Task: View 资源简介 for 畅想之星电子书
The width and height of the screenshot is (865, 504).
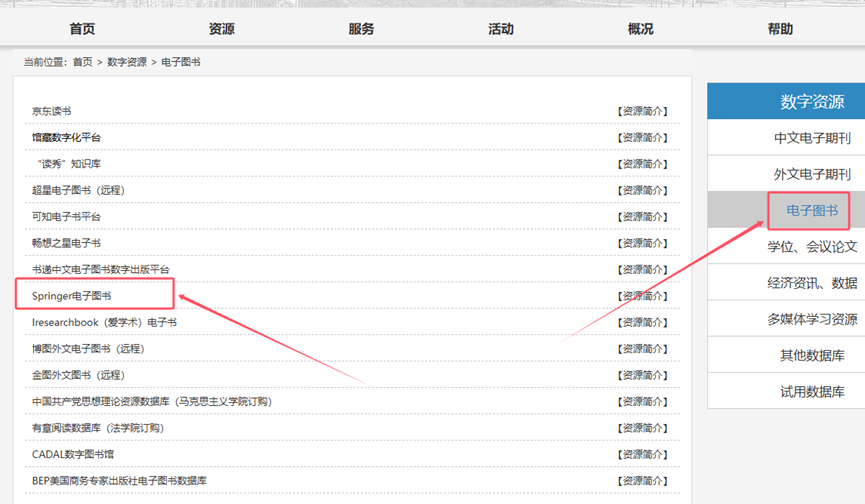Action: [x=643, y=244]
